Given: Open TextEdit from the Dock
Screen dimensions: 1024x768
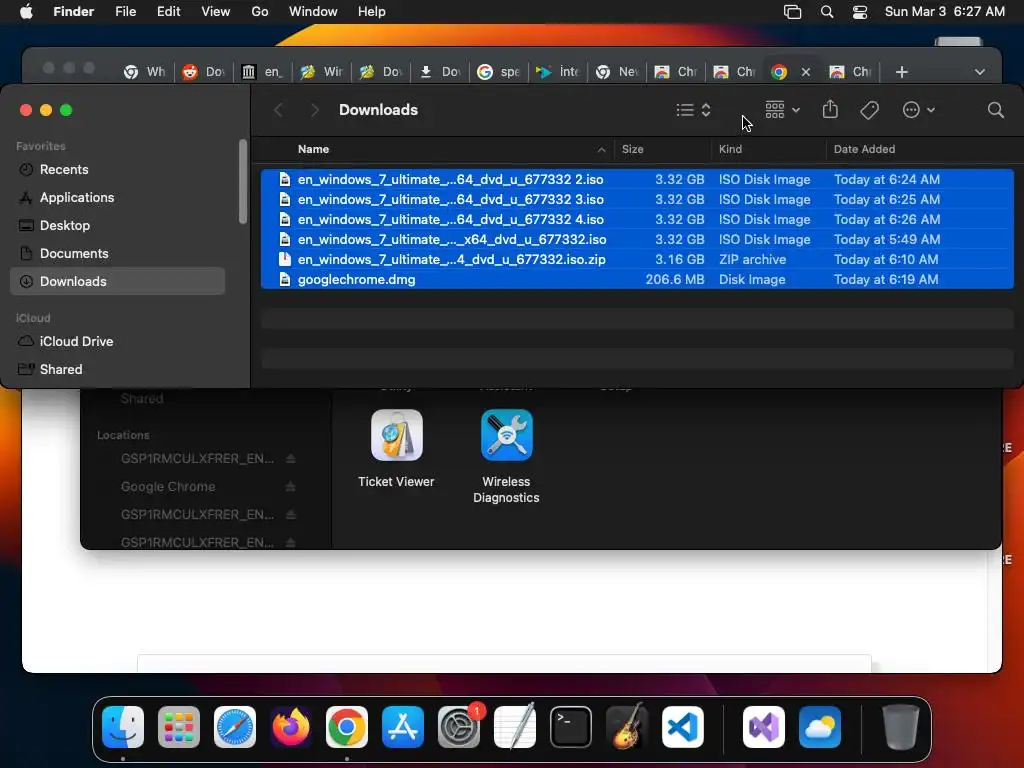Looking at the screenshot, I should click(x=515, y=727).
